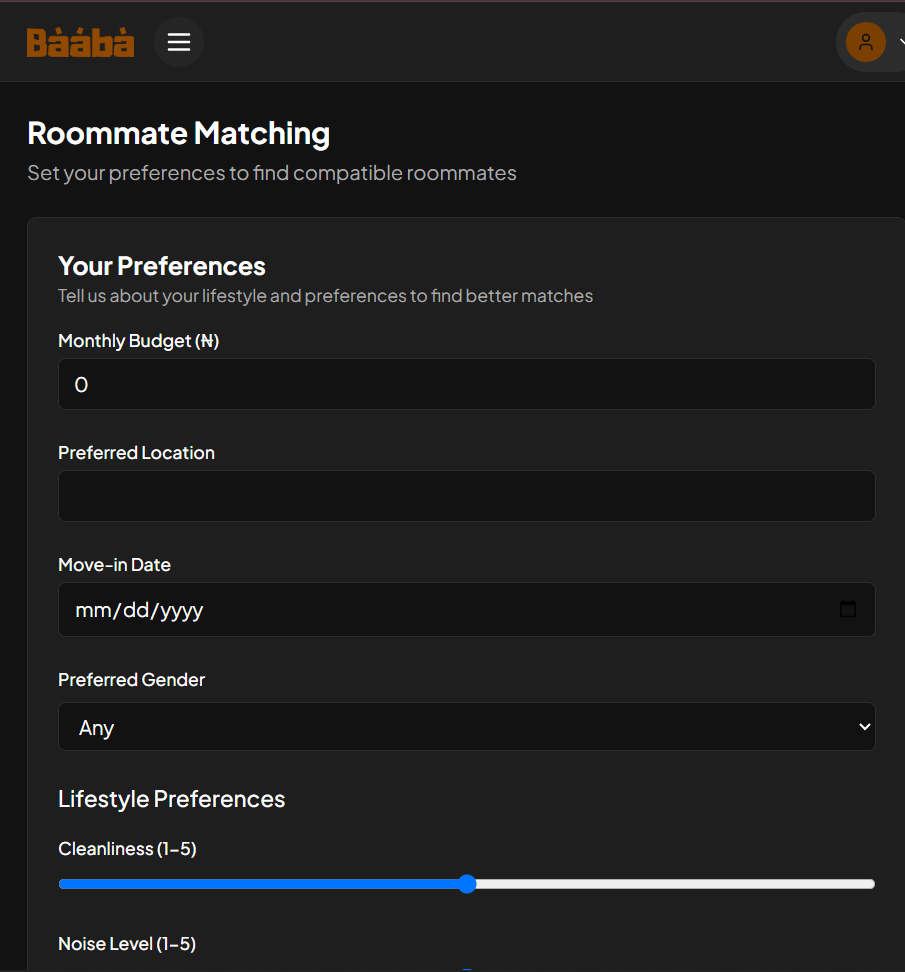
Task: Click the chevron arrow of the gender select
Action: point(865,727)
